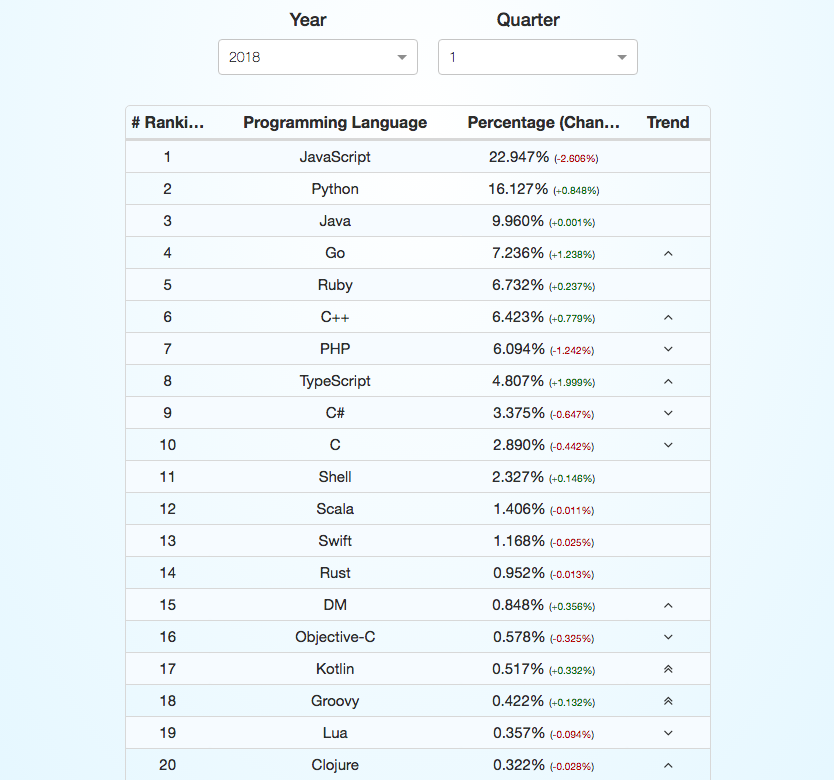Screen dimensions: 834x780
Task: Sort by the Trend column header
Action: click(x=668, y=123)
